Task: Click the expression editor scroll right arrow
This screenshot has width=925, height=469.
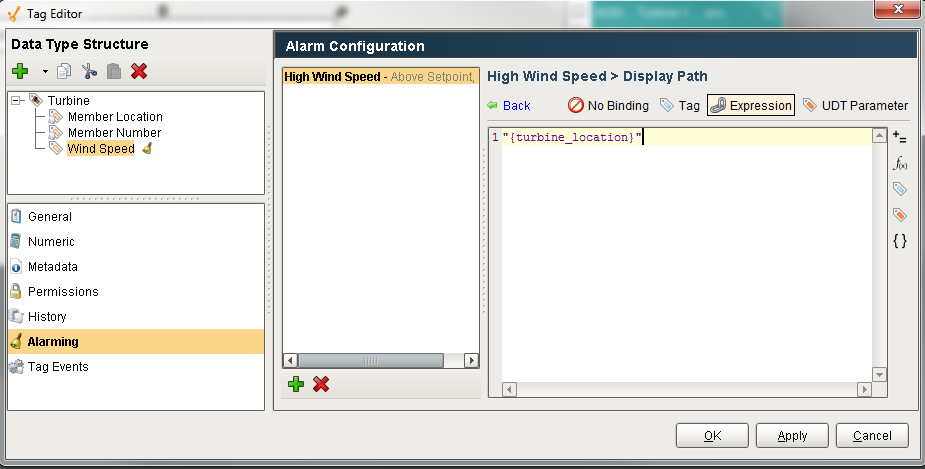Action: click(x=865, y=389)
